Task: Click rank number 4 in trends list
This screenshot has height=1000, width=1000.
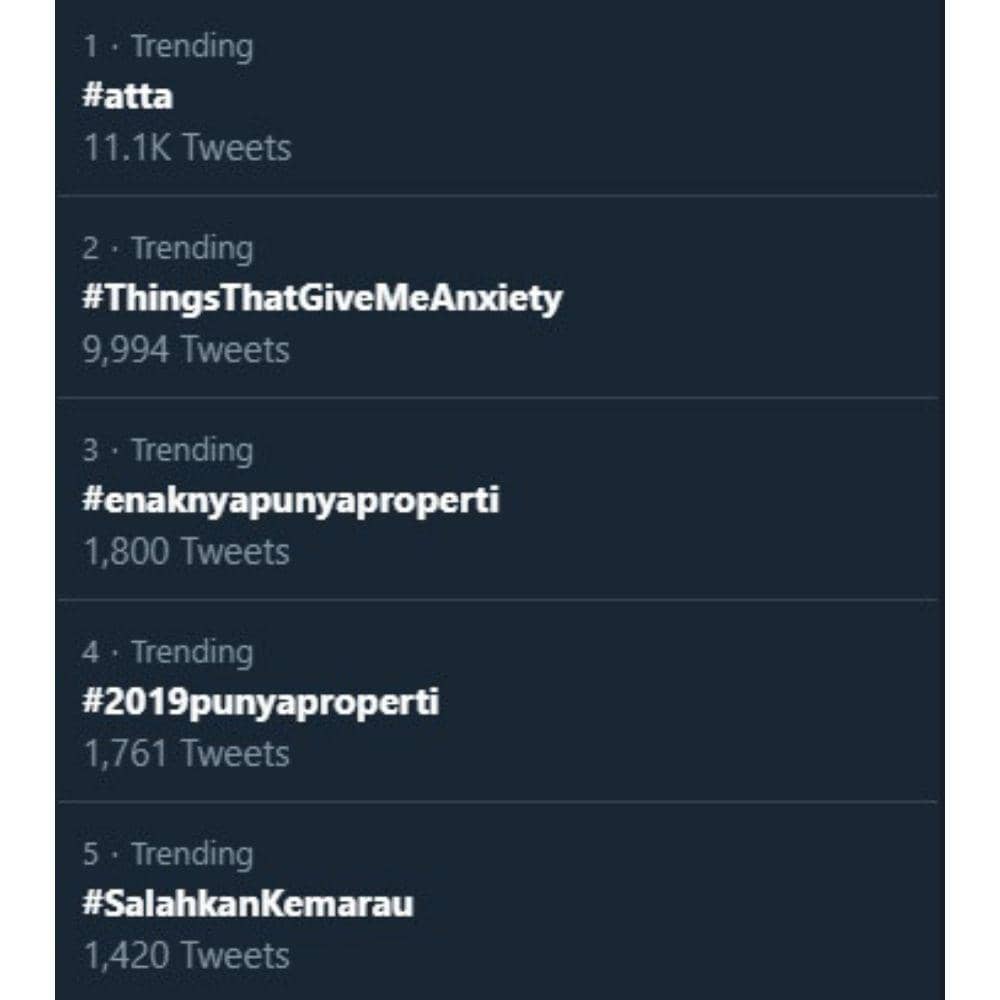Action: [x=91, y=653]
